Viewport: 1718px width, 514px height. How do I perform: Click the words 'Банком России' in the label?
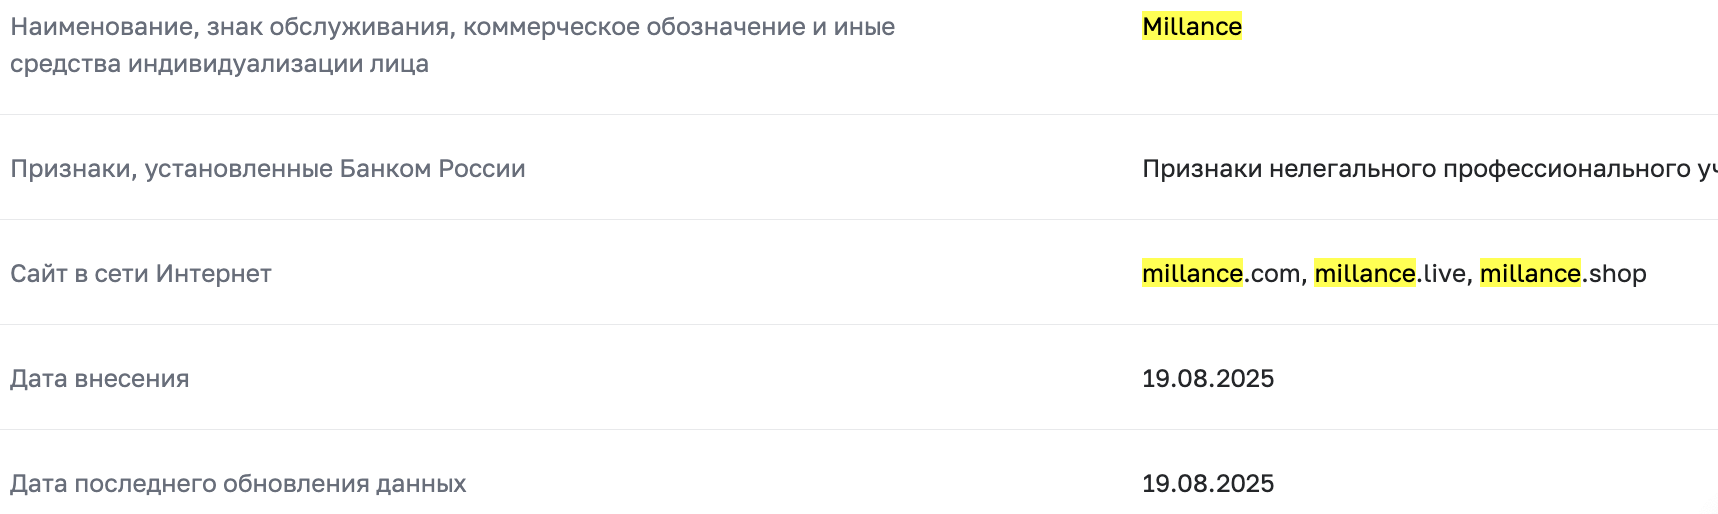(432, 169)
